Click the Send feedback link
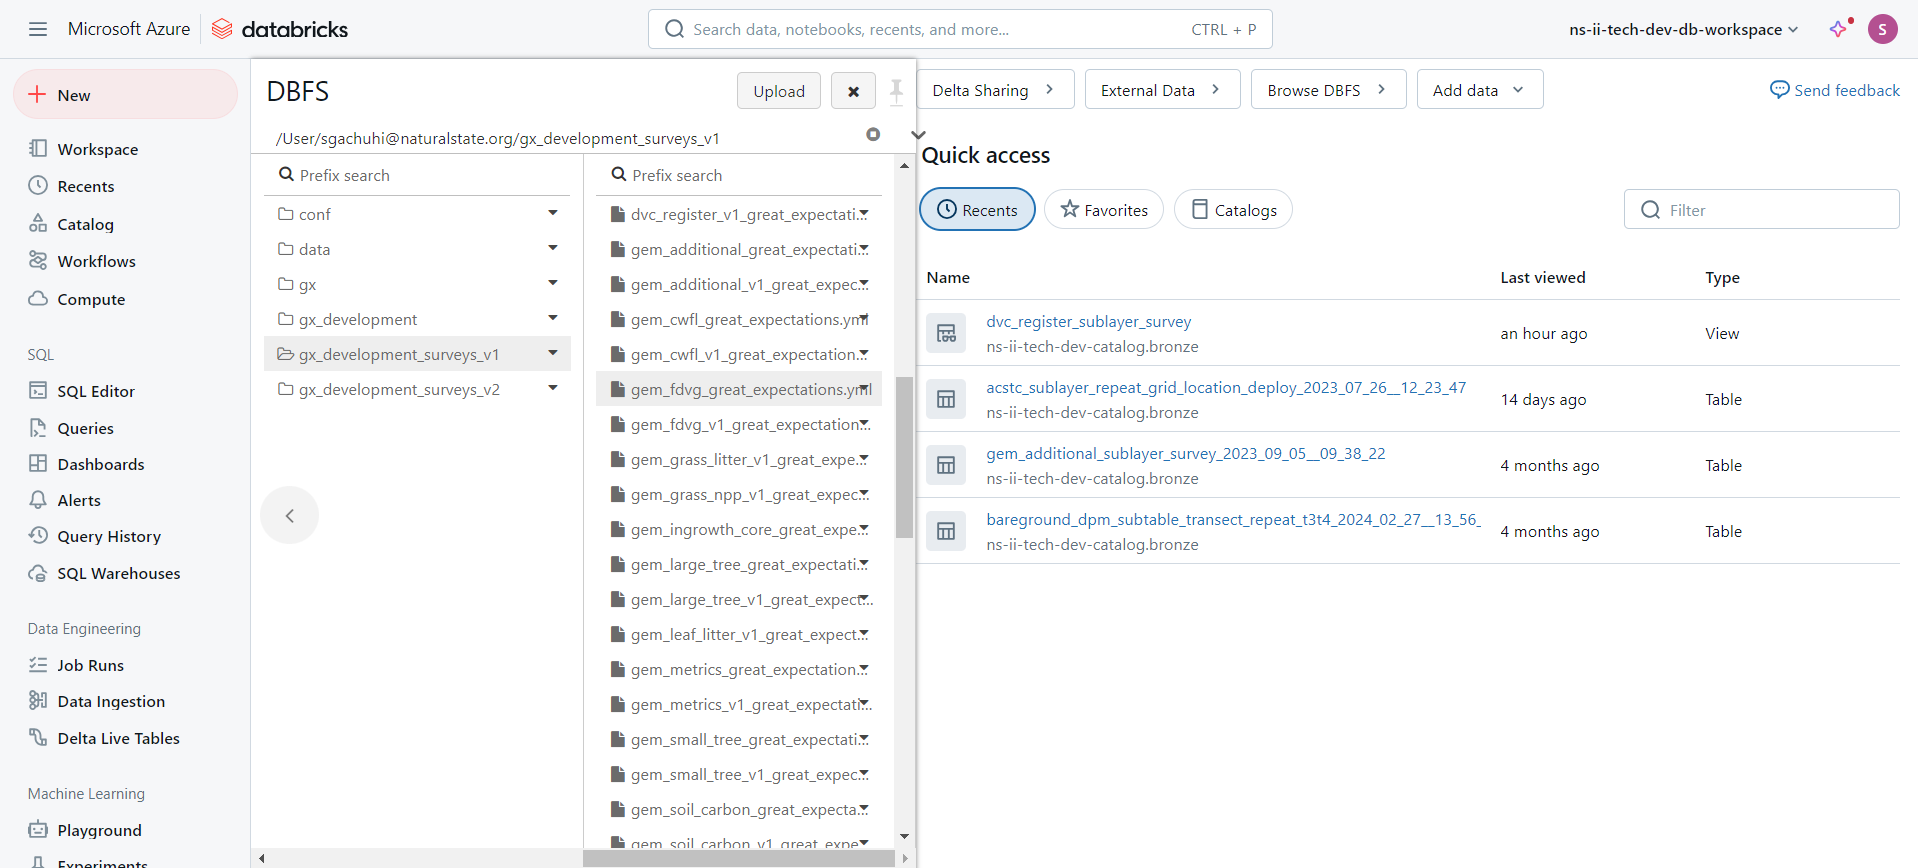Screen dimensions: 1918x868 click(1835, 90)
